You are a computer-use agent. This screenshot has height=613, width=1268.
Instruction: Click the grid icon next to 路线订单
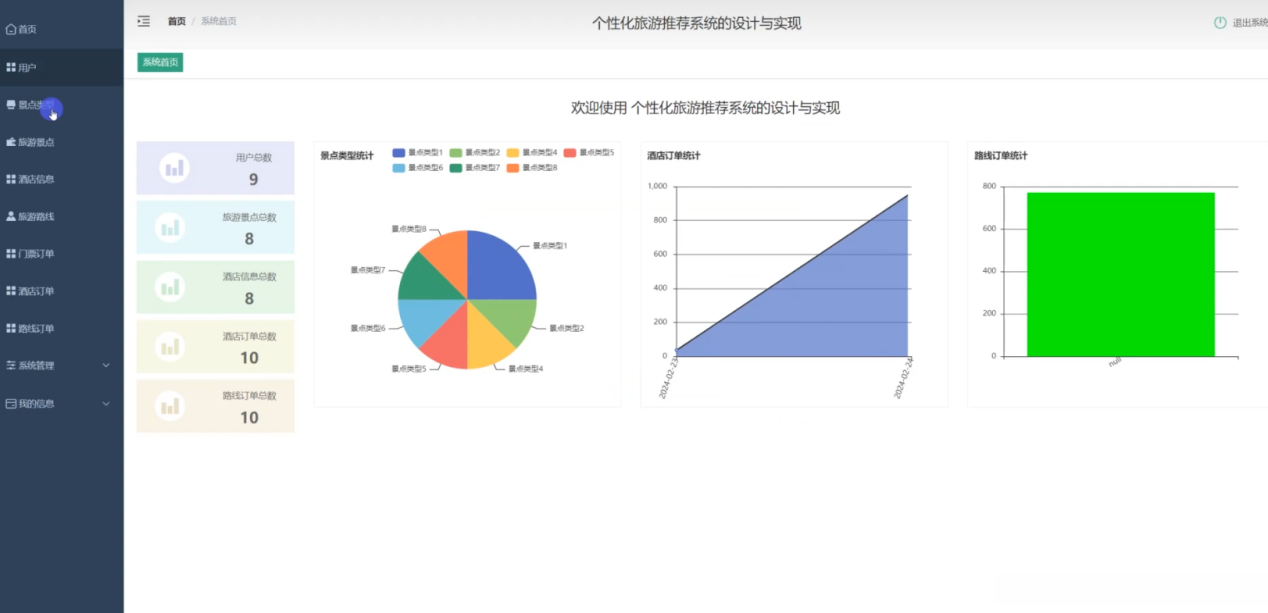tap(11, 328)
